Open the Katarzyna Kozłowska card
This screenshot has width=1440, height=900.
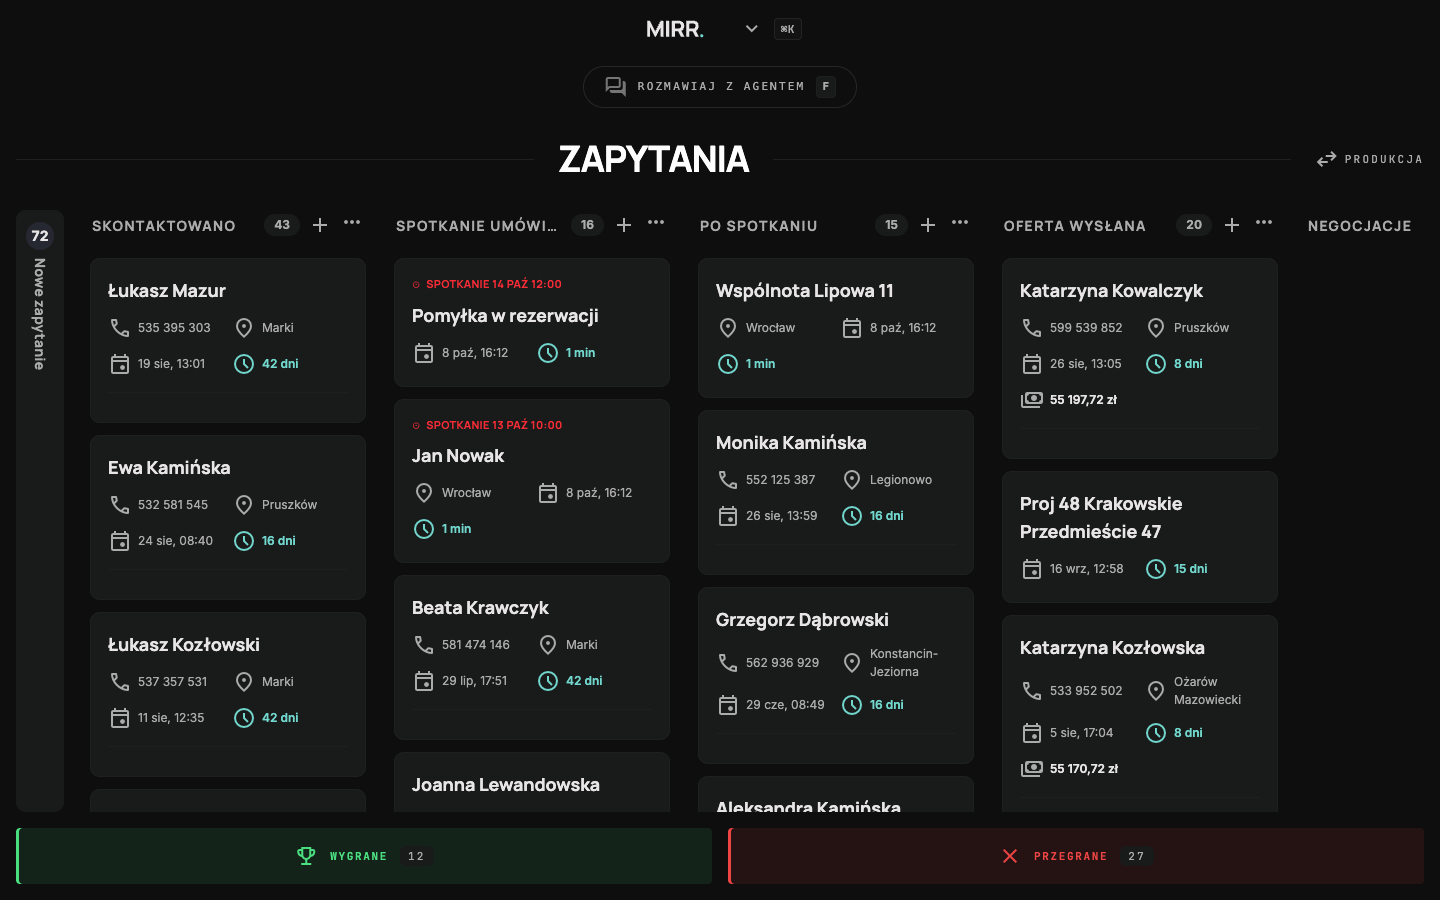click(1140, 714)
